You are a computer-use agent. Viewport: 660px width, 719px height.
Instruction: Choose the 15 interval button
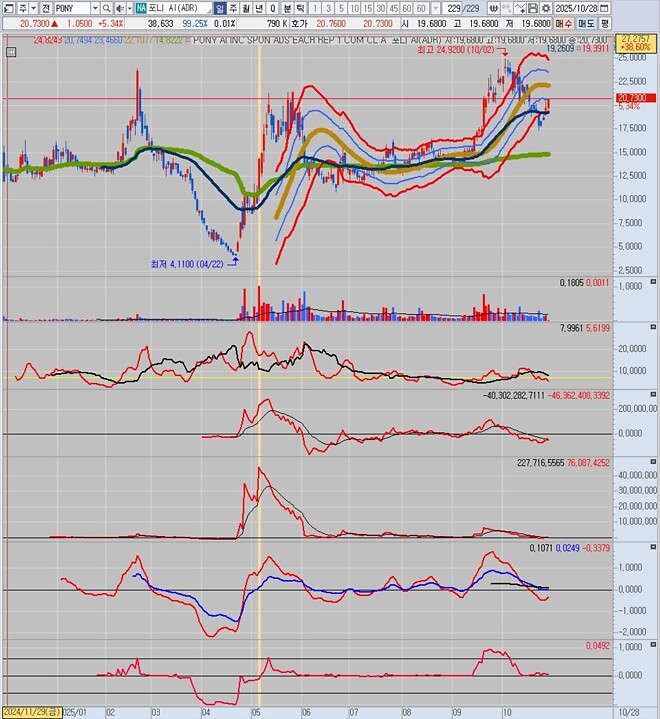368,8
